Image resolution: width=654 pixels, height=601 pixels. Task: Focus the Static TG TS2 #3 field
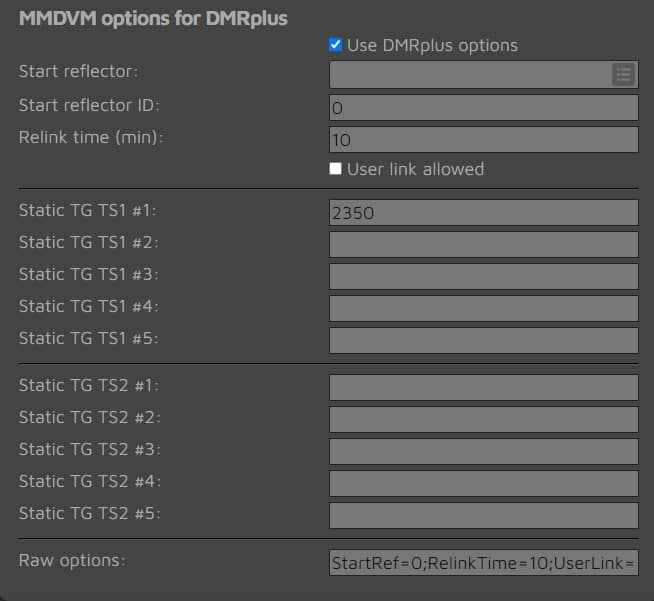tap(483, 452)
